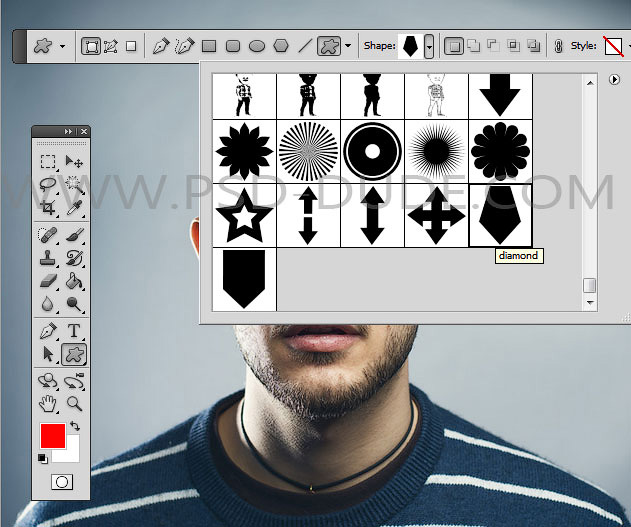This screenshot has height=527, width=631.
Task: Pick the diamond custom shape
Action: click(x=500, y=215)
